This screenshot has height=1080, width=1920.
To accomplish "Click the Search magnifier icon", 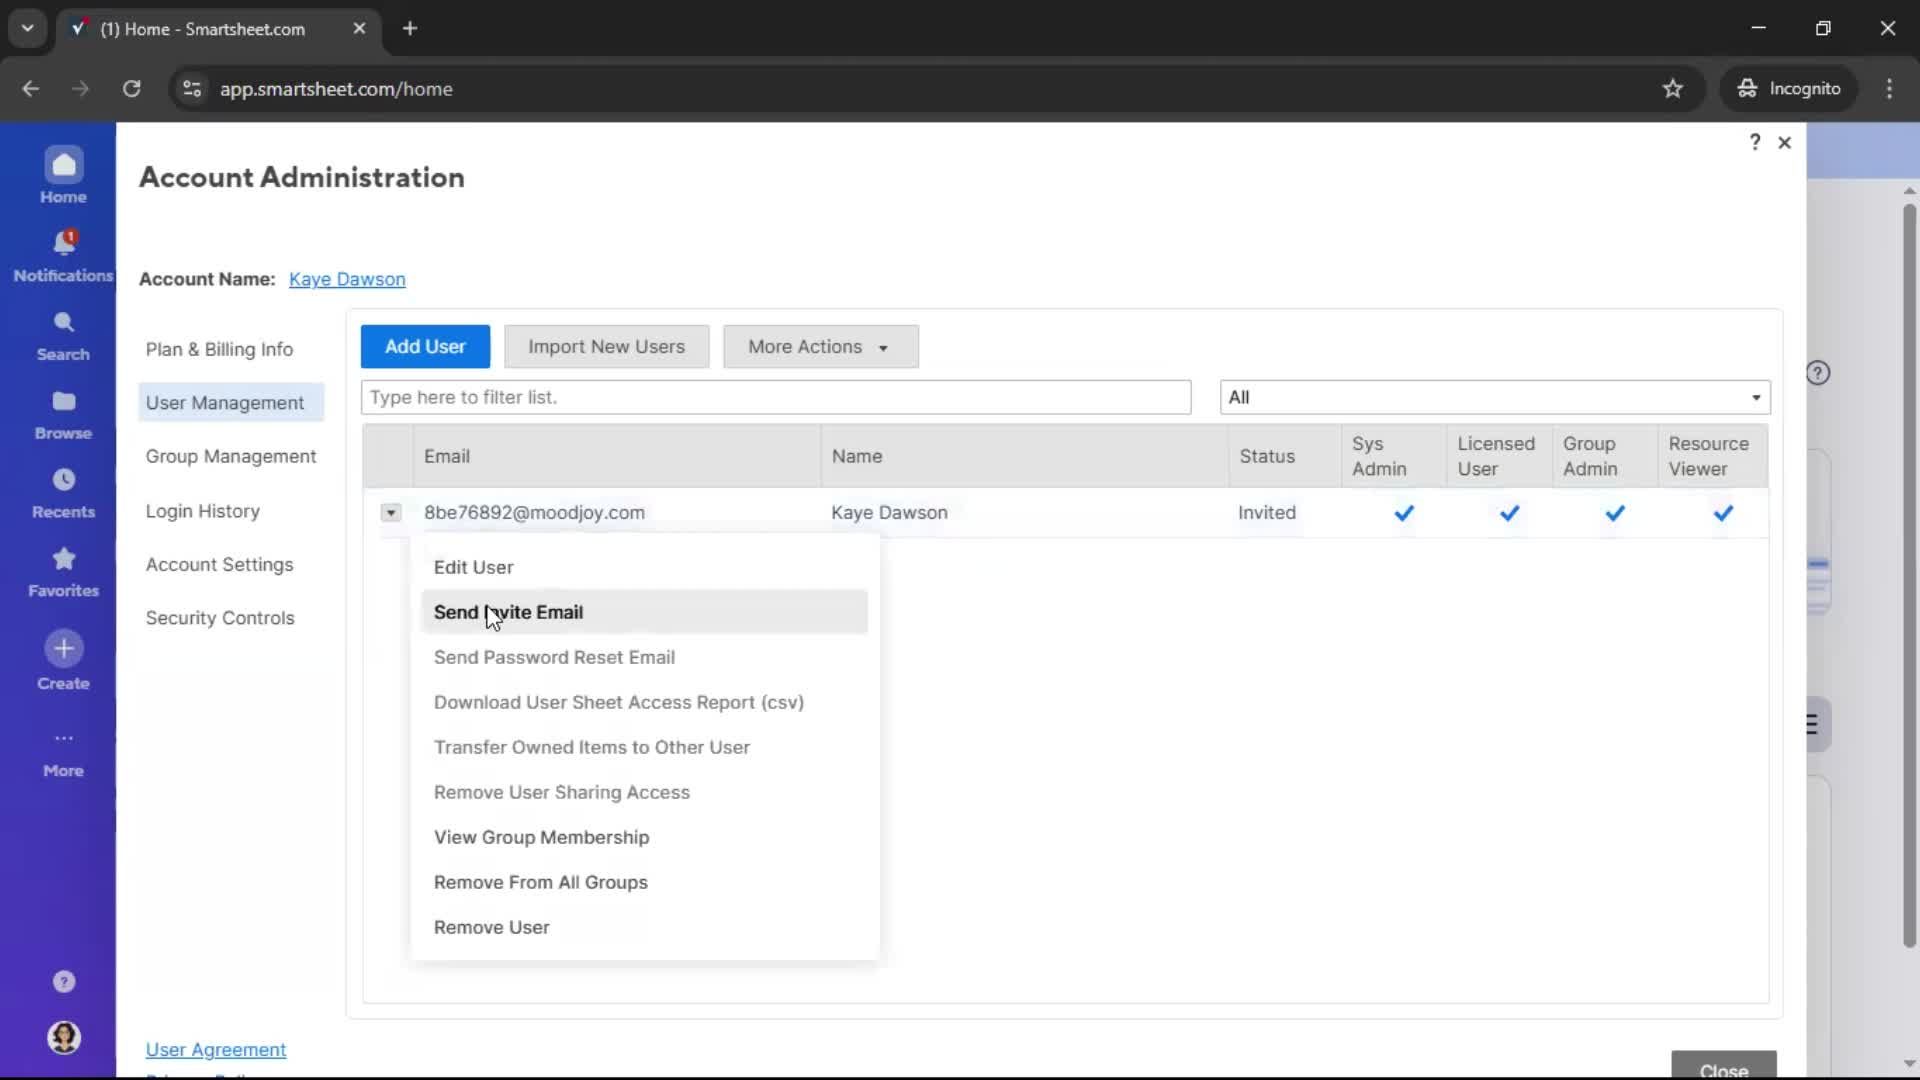I will pos(63,322).
